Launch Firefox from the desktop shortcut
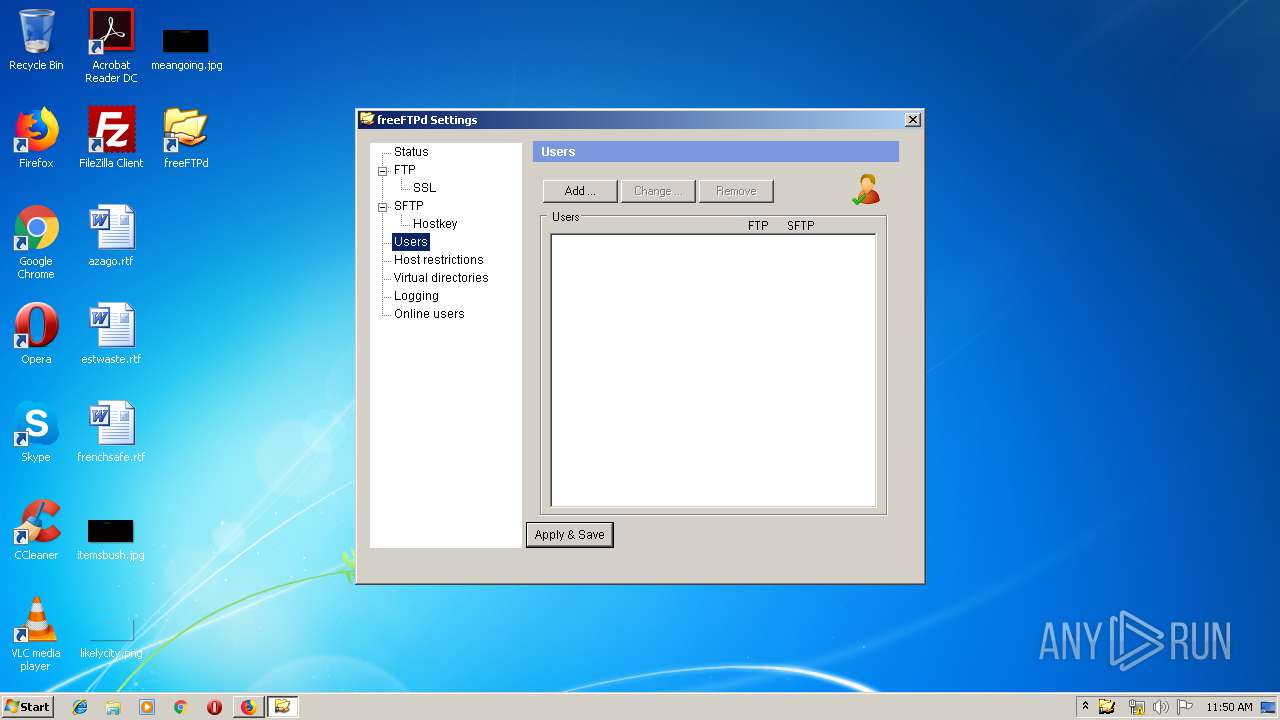This screenshot has height=720, width=1280. 36,138
